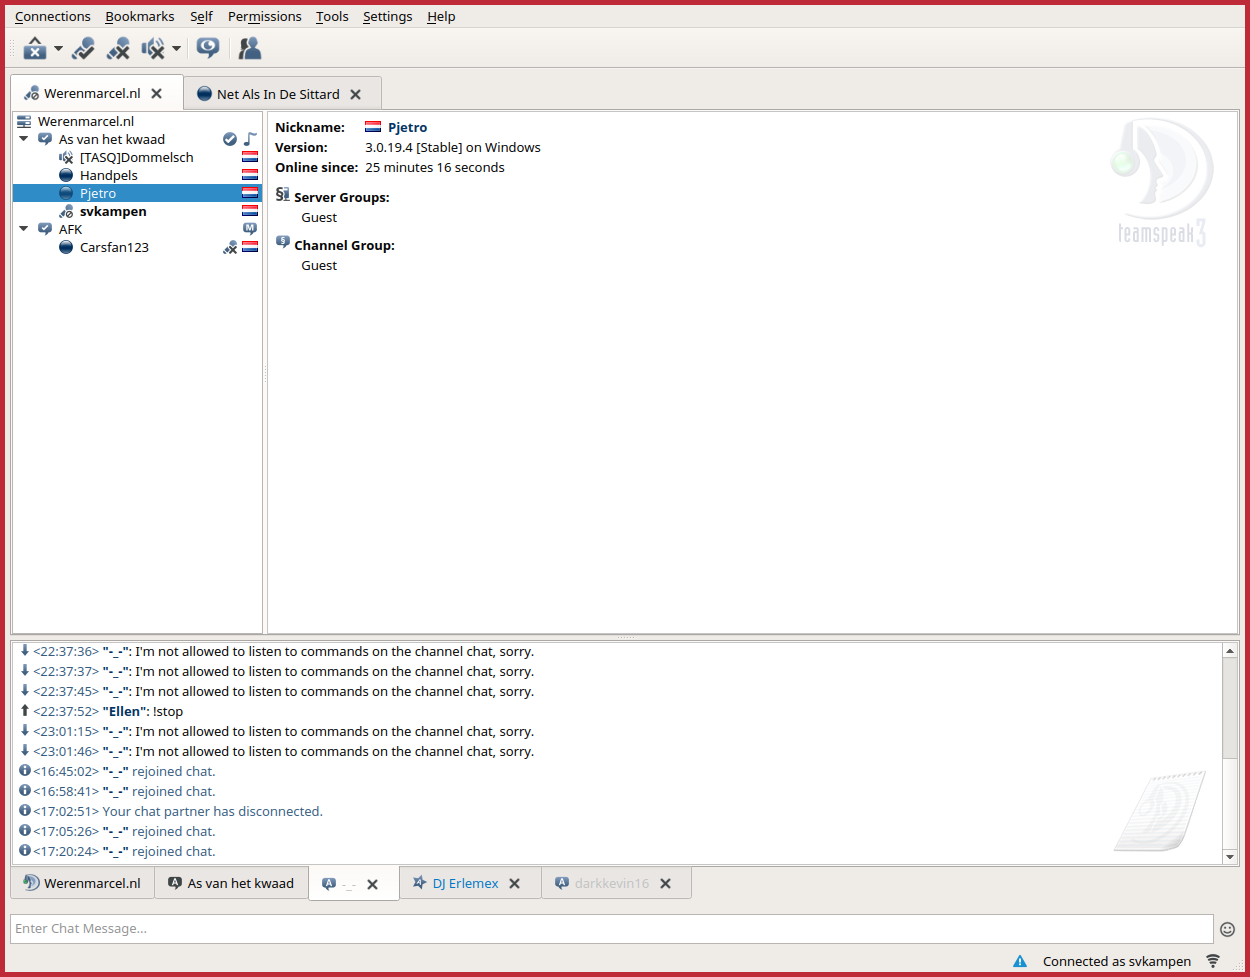Open the DJ Erlemex chat tab

tap(465, 883)
